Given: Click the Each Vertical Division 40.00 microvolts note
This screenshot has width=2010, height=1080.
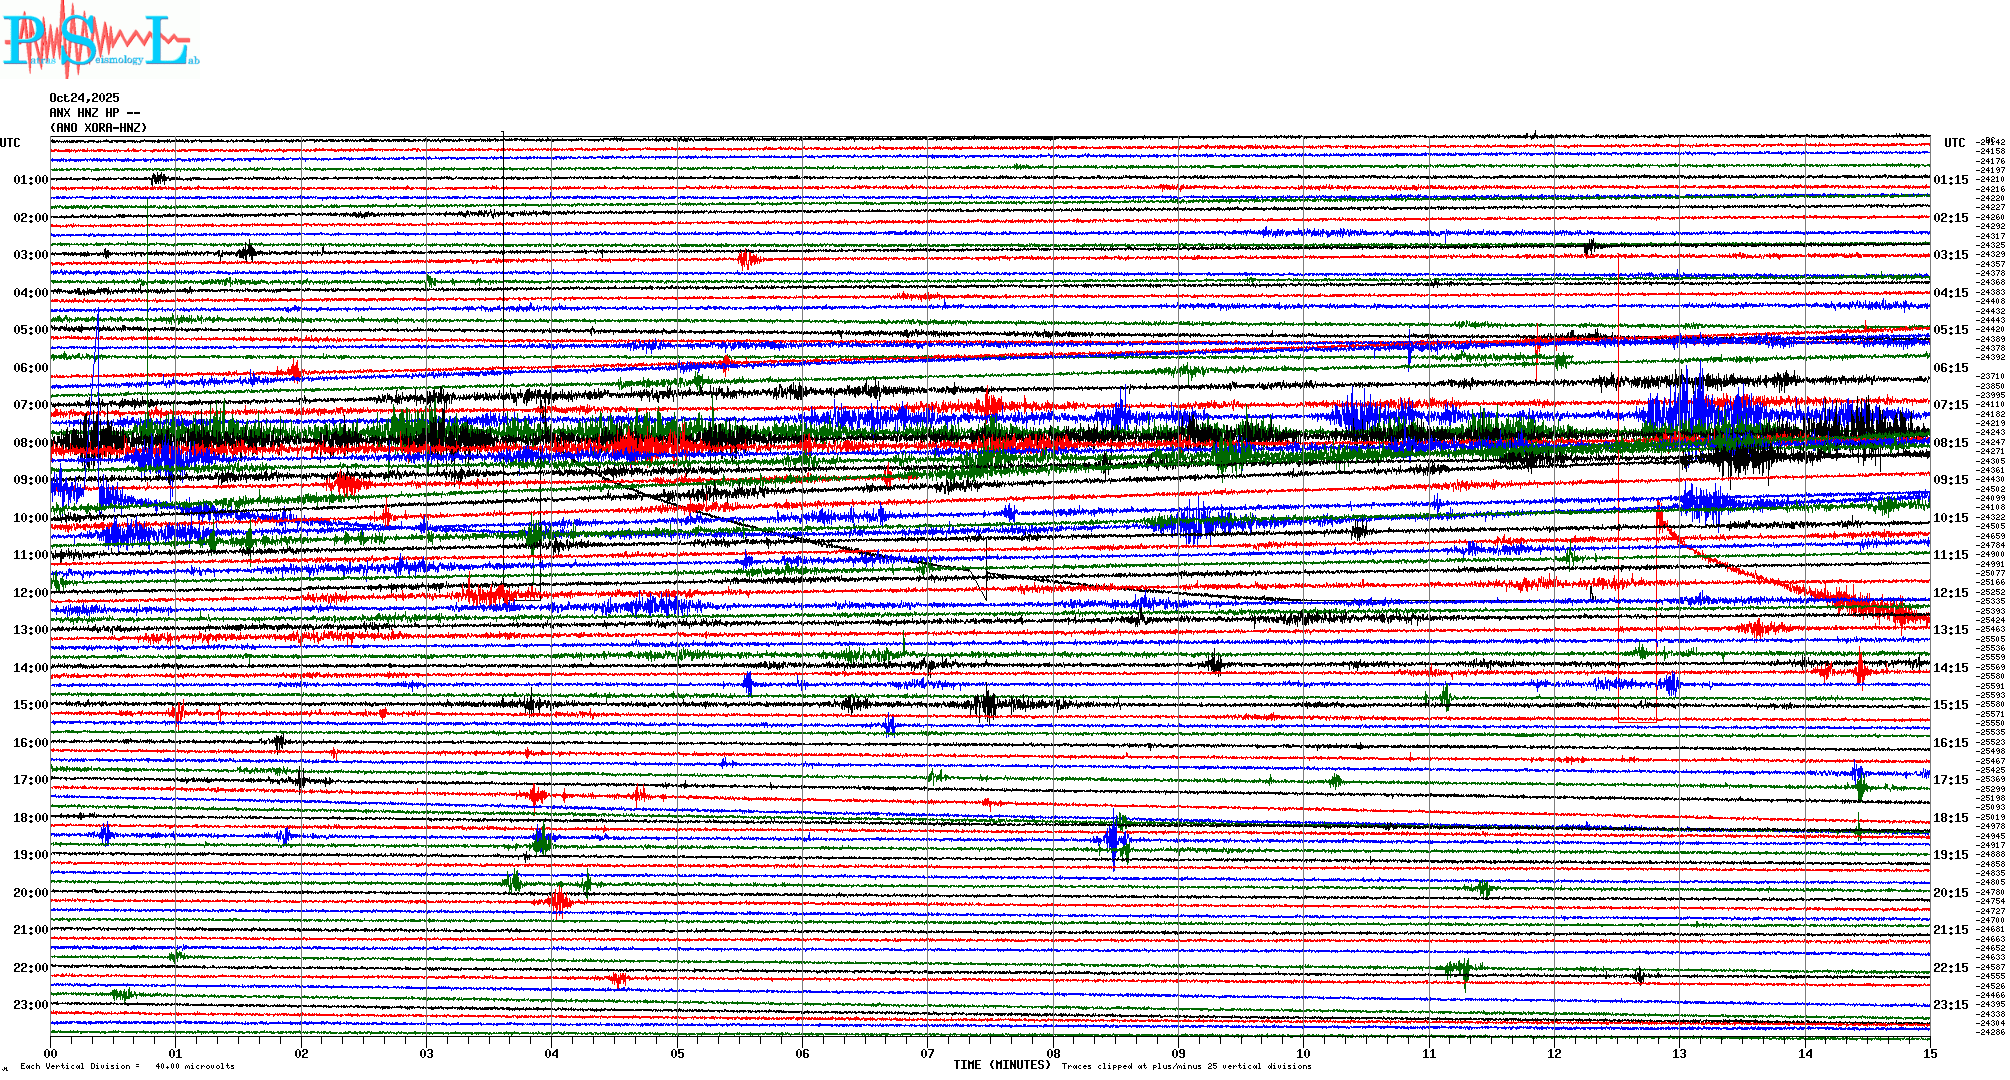Looking at the screenshot, I should pyautogui.click(x=127, y=1066).
